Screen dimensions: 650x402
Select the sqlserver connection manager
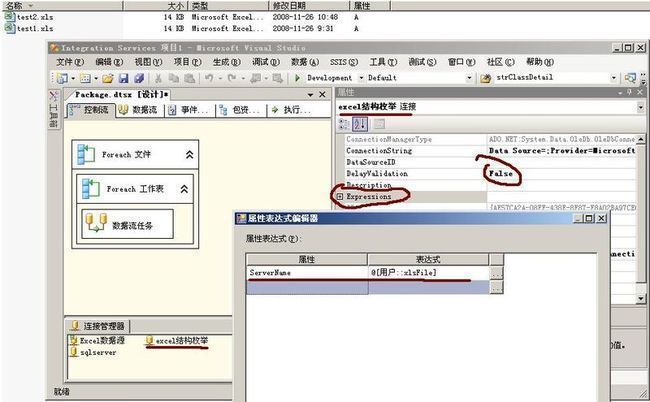click(93, 352)
